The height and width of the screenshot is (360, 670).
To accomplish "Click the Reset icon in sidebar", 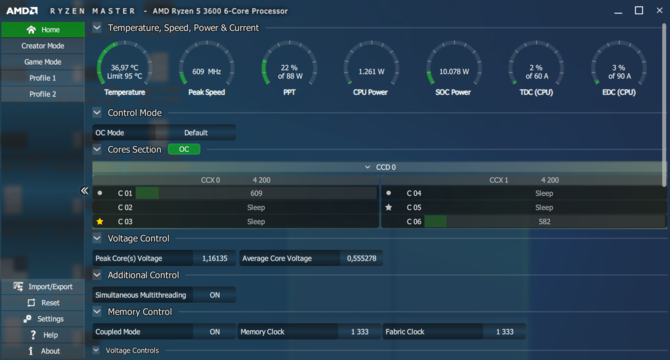I will click(31, 303).
